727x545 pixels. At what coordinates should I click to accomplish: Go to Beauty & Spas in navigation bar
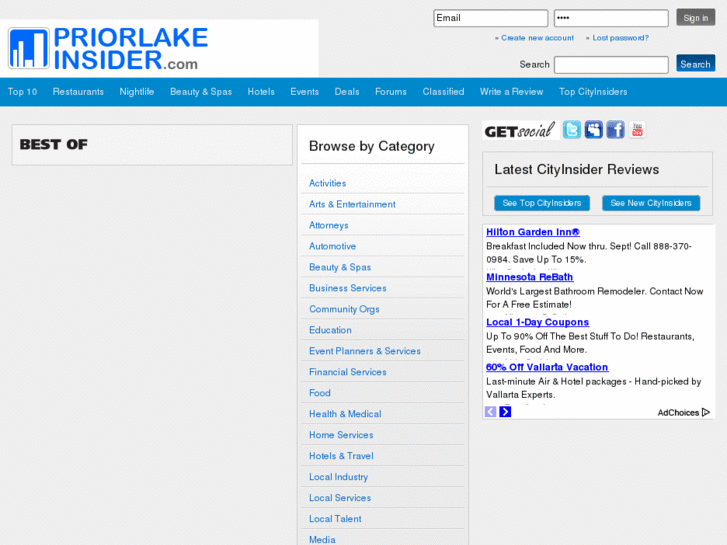pos(201,92)
